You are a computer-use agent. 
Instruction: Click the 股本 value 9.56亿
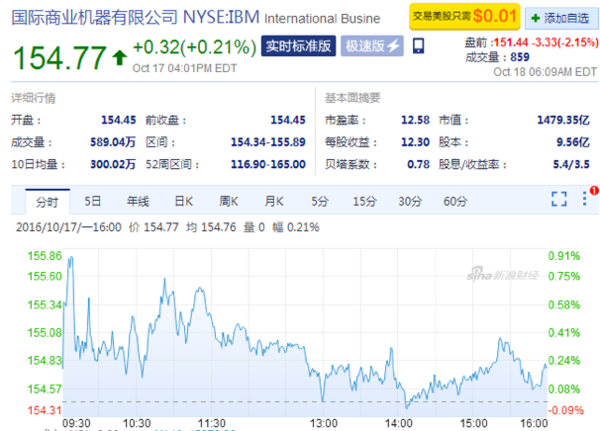(573, 142)
